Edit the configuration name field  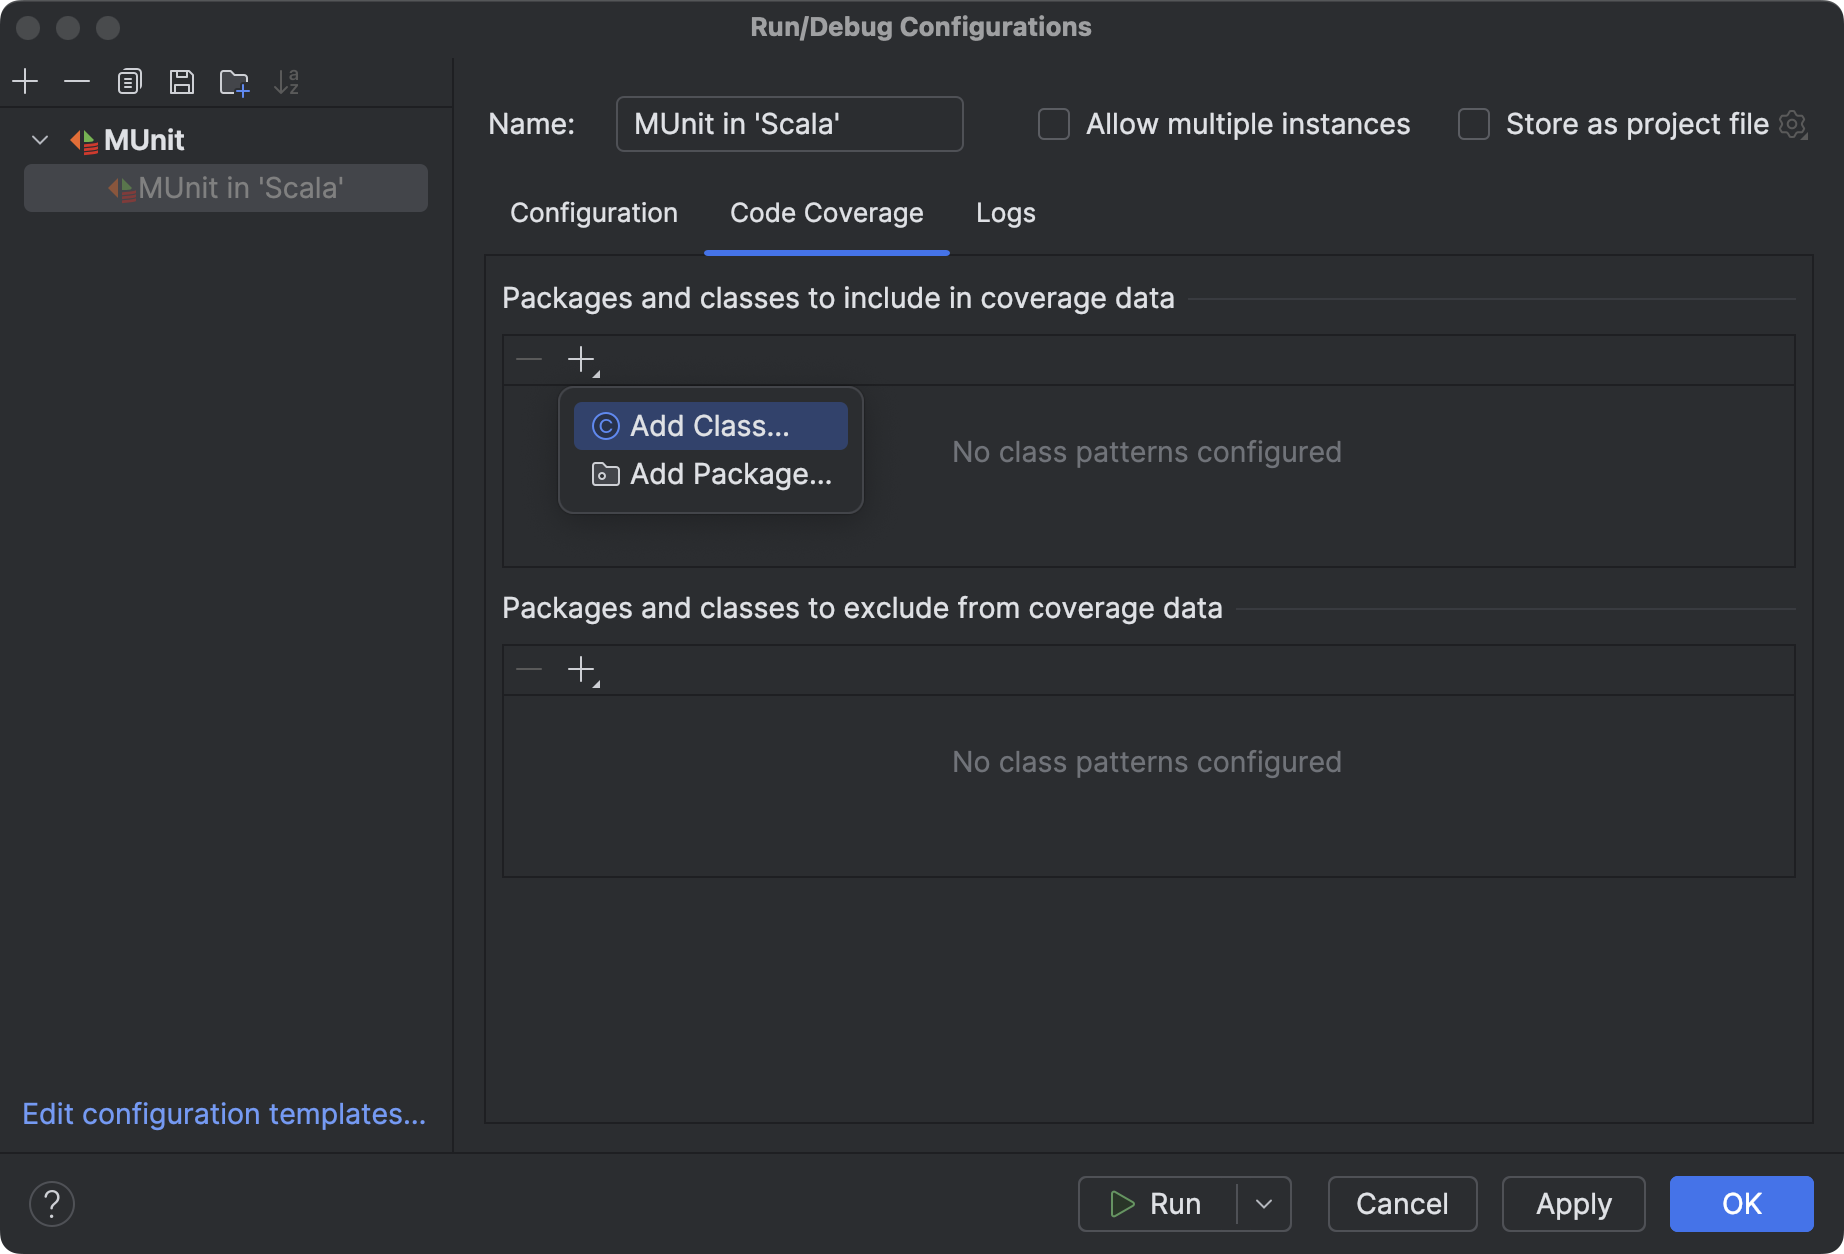tap(789, 124)
